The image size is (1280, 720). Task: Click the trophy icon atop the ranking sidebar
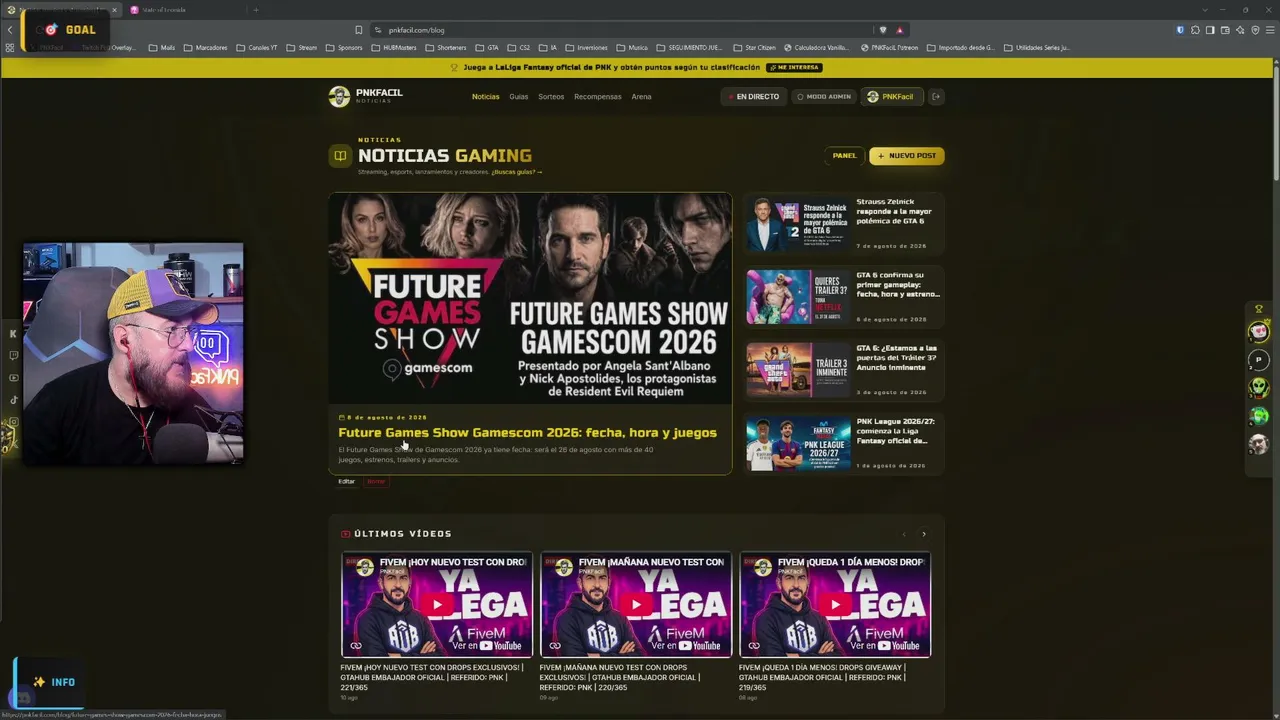(1259, 309)
